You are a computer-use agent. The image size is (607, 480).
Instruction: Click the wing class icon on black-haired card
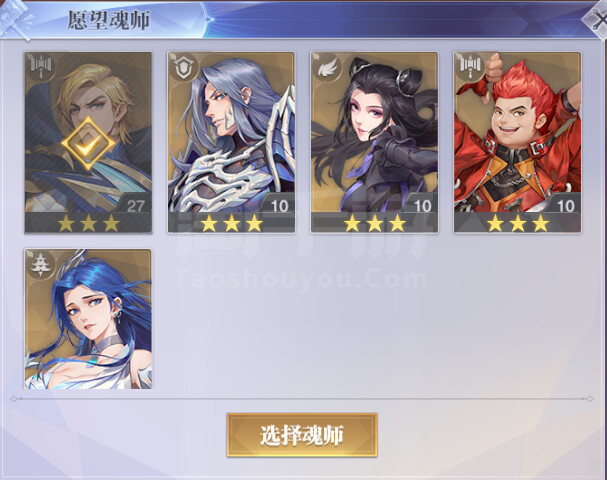(325, 67)
